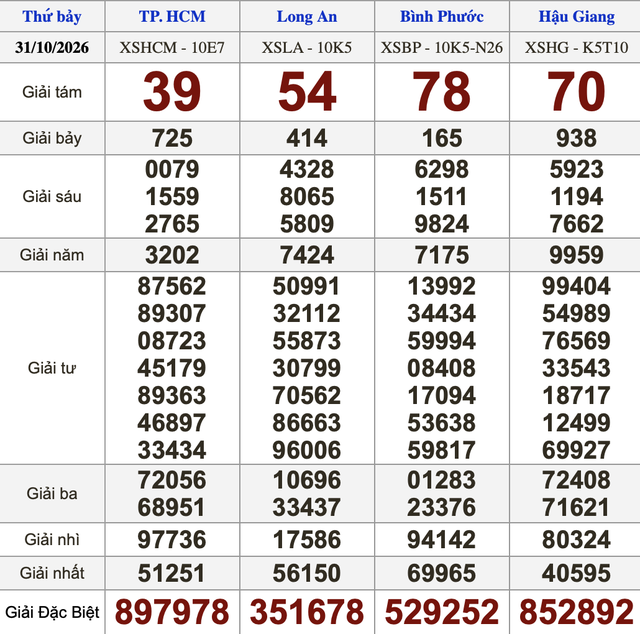Click the Giải nhì row label
Viewport: 640px width, 634px height.
click(52, 540)
